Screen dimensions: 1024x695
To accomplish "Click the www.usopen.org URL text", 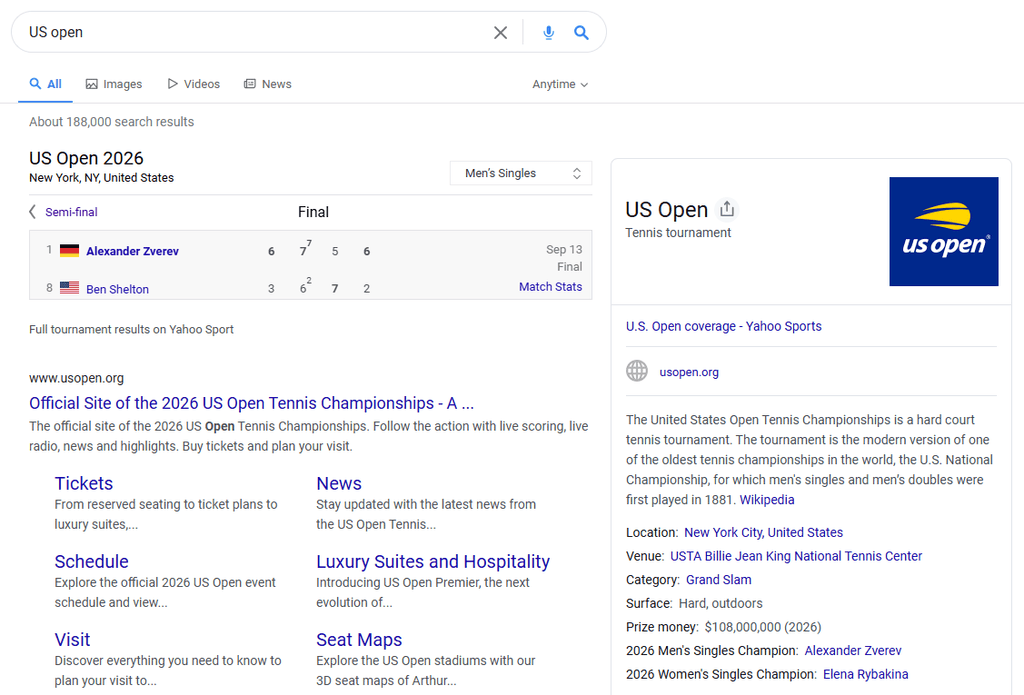I will (76, 378).
